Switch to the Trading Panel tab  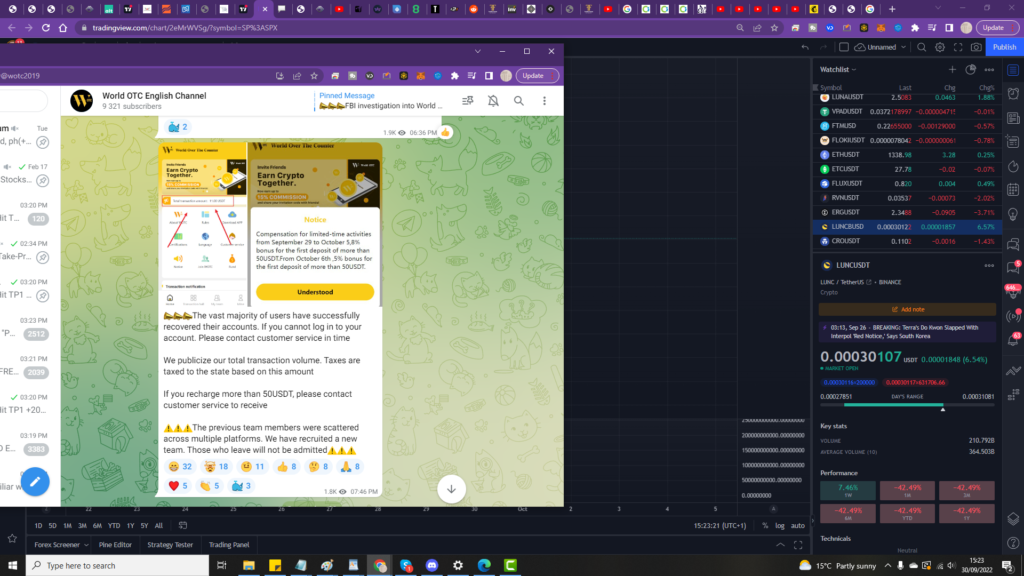point(229,545)
